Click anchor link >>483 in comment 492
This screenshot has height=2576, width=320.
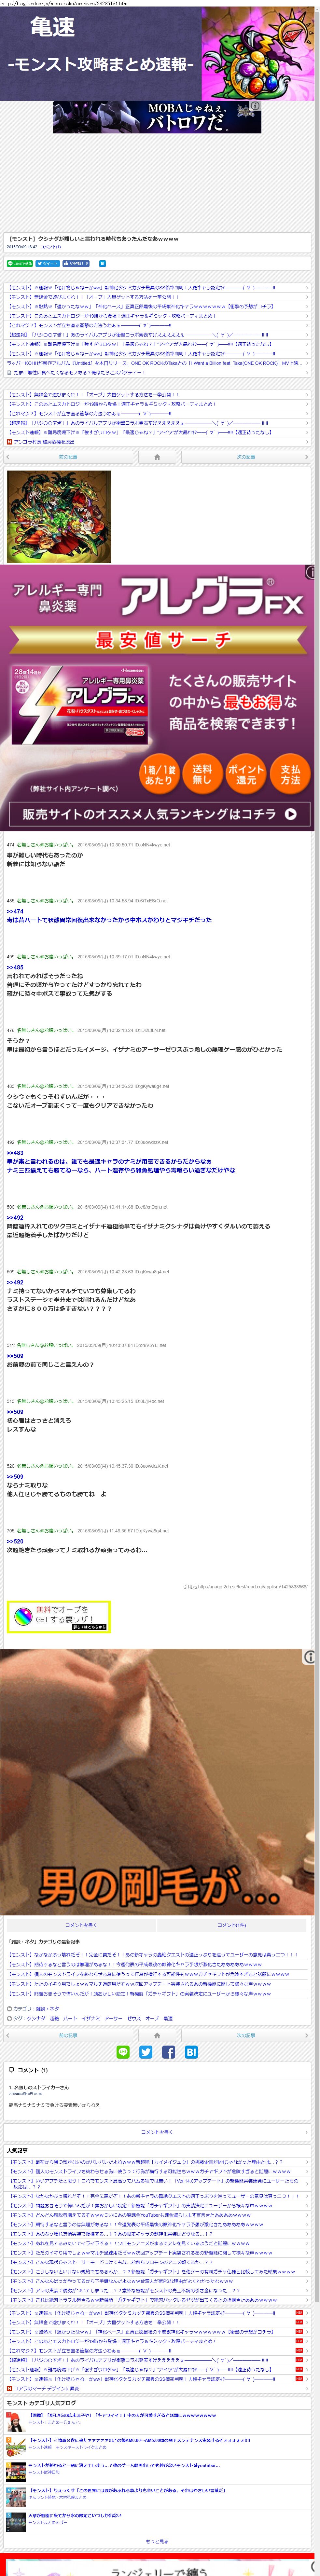pyautogui.click(x=15, y=1153)
